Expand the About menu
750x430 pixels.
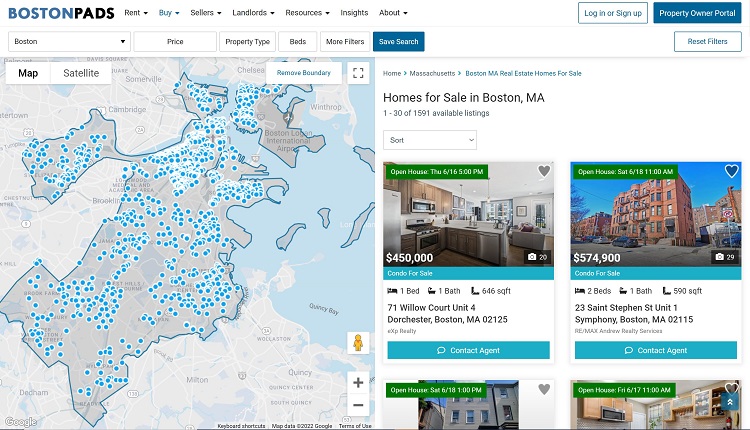point(393,13)
